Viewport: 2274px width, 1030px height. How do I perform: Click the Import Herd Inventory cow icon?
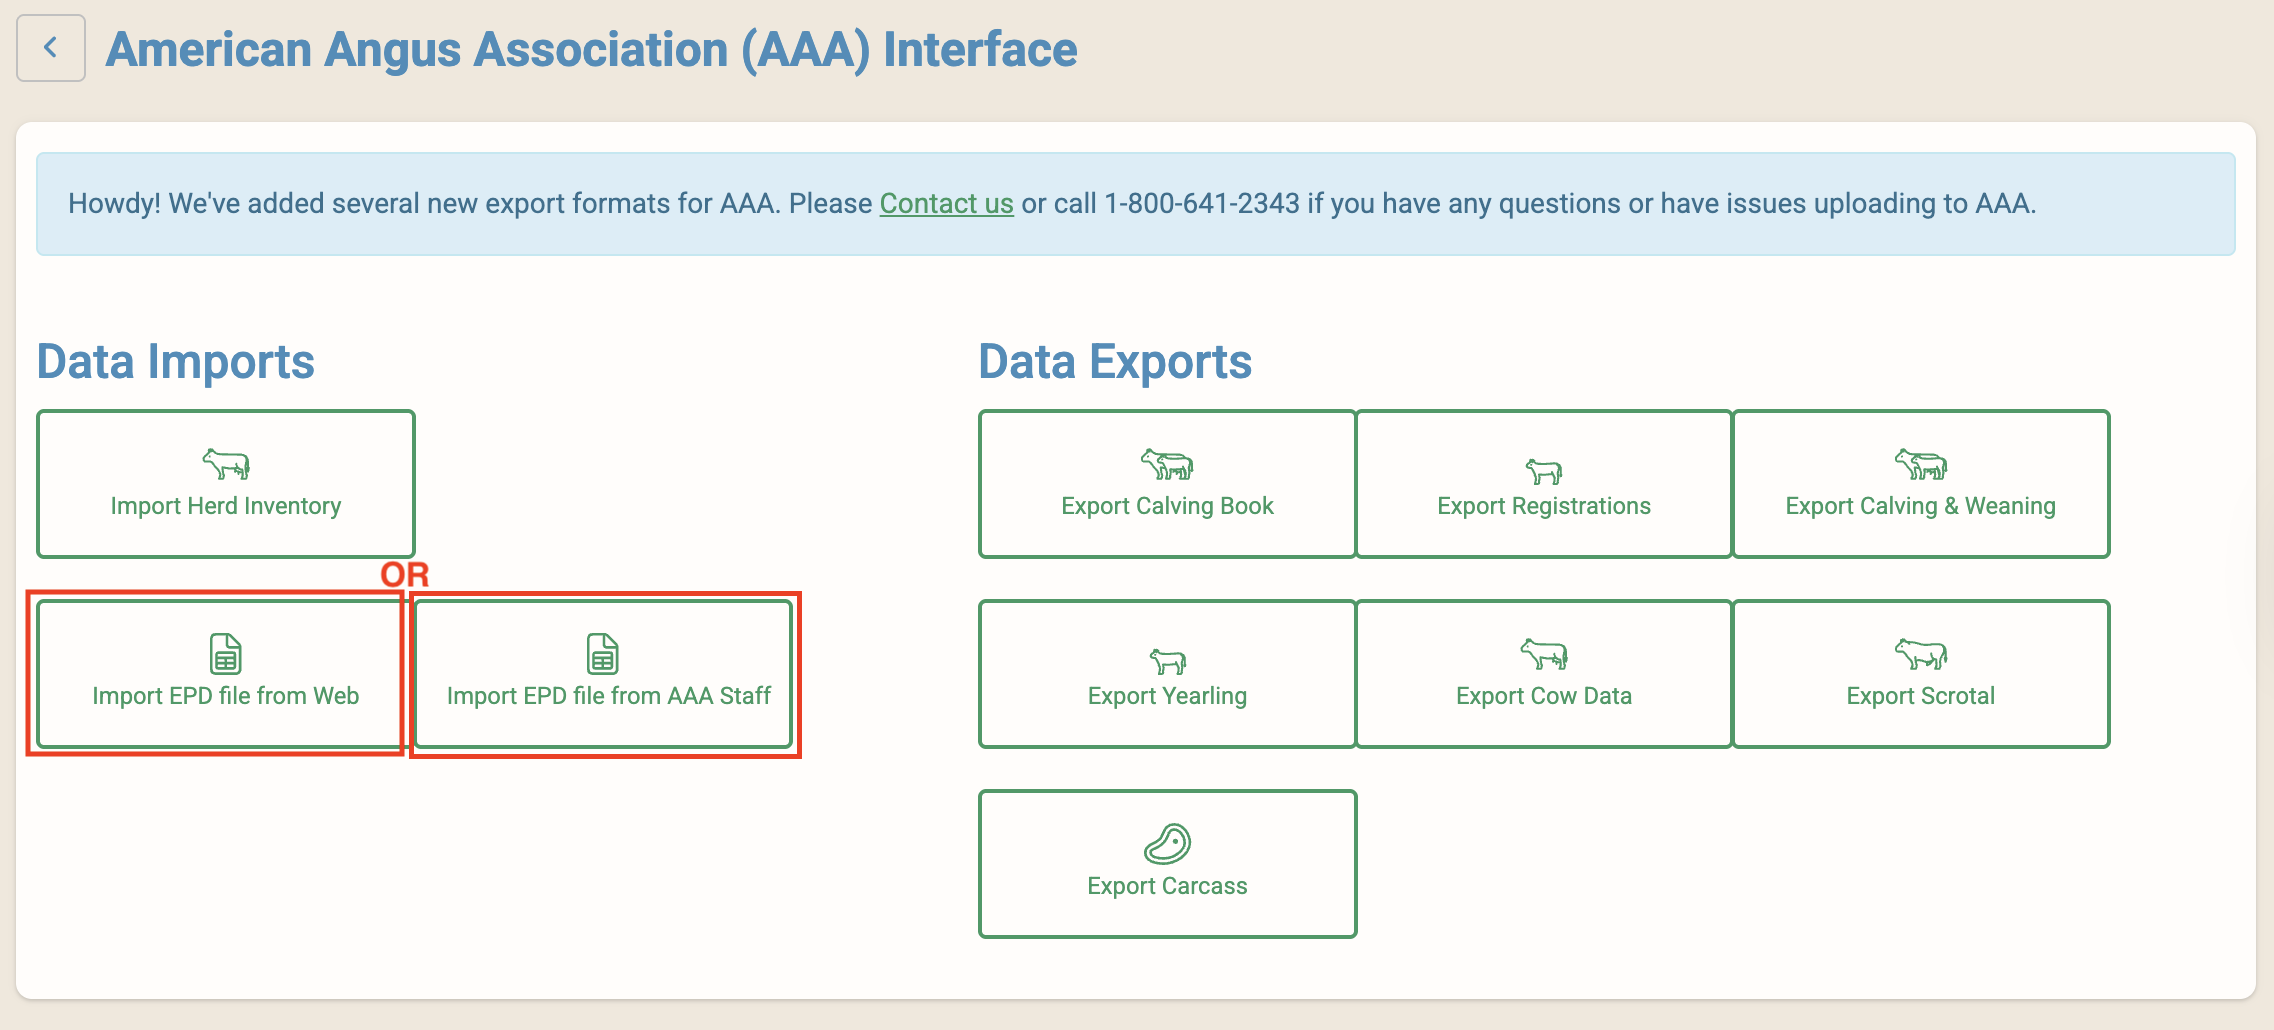tap(226, 464)
